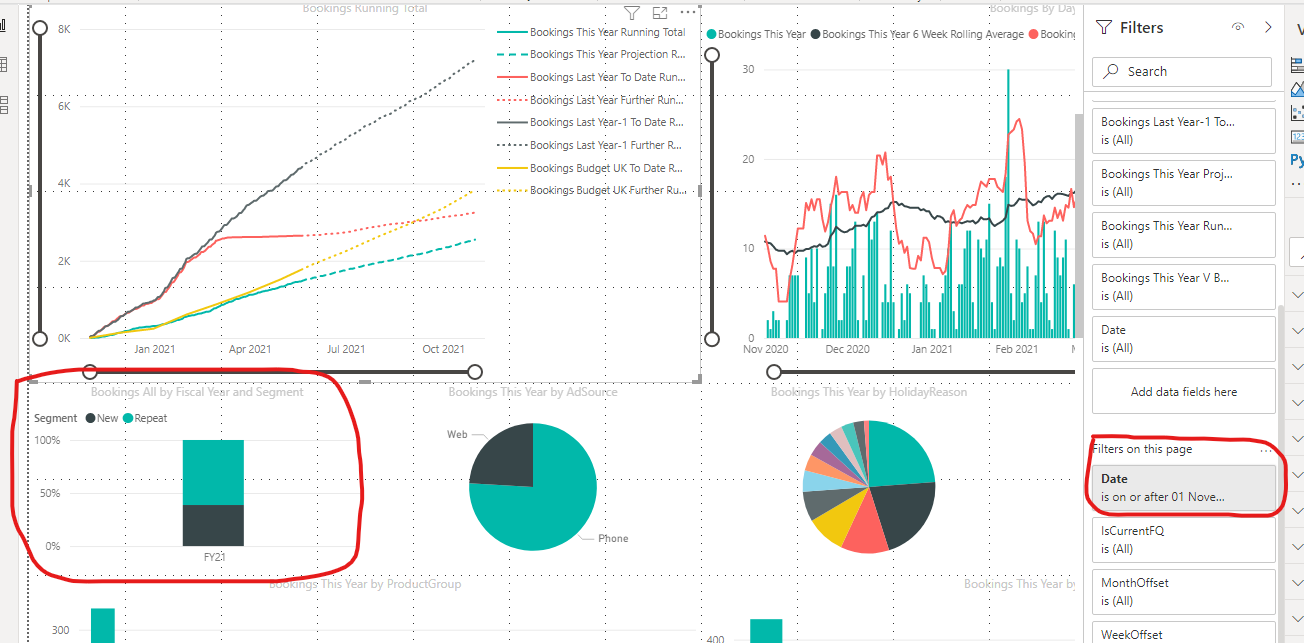This screenshot has width=1304, height=643.
Task: Click Bookings This Year by HolidayReason title
Action: [x=869, y=392]
